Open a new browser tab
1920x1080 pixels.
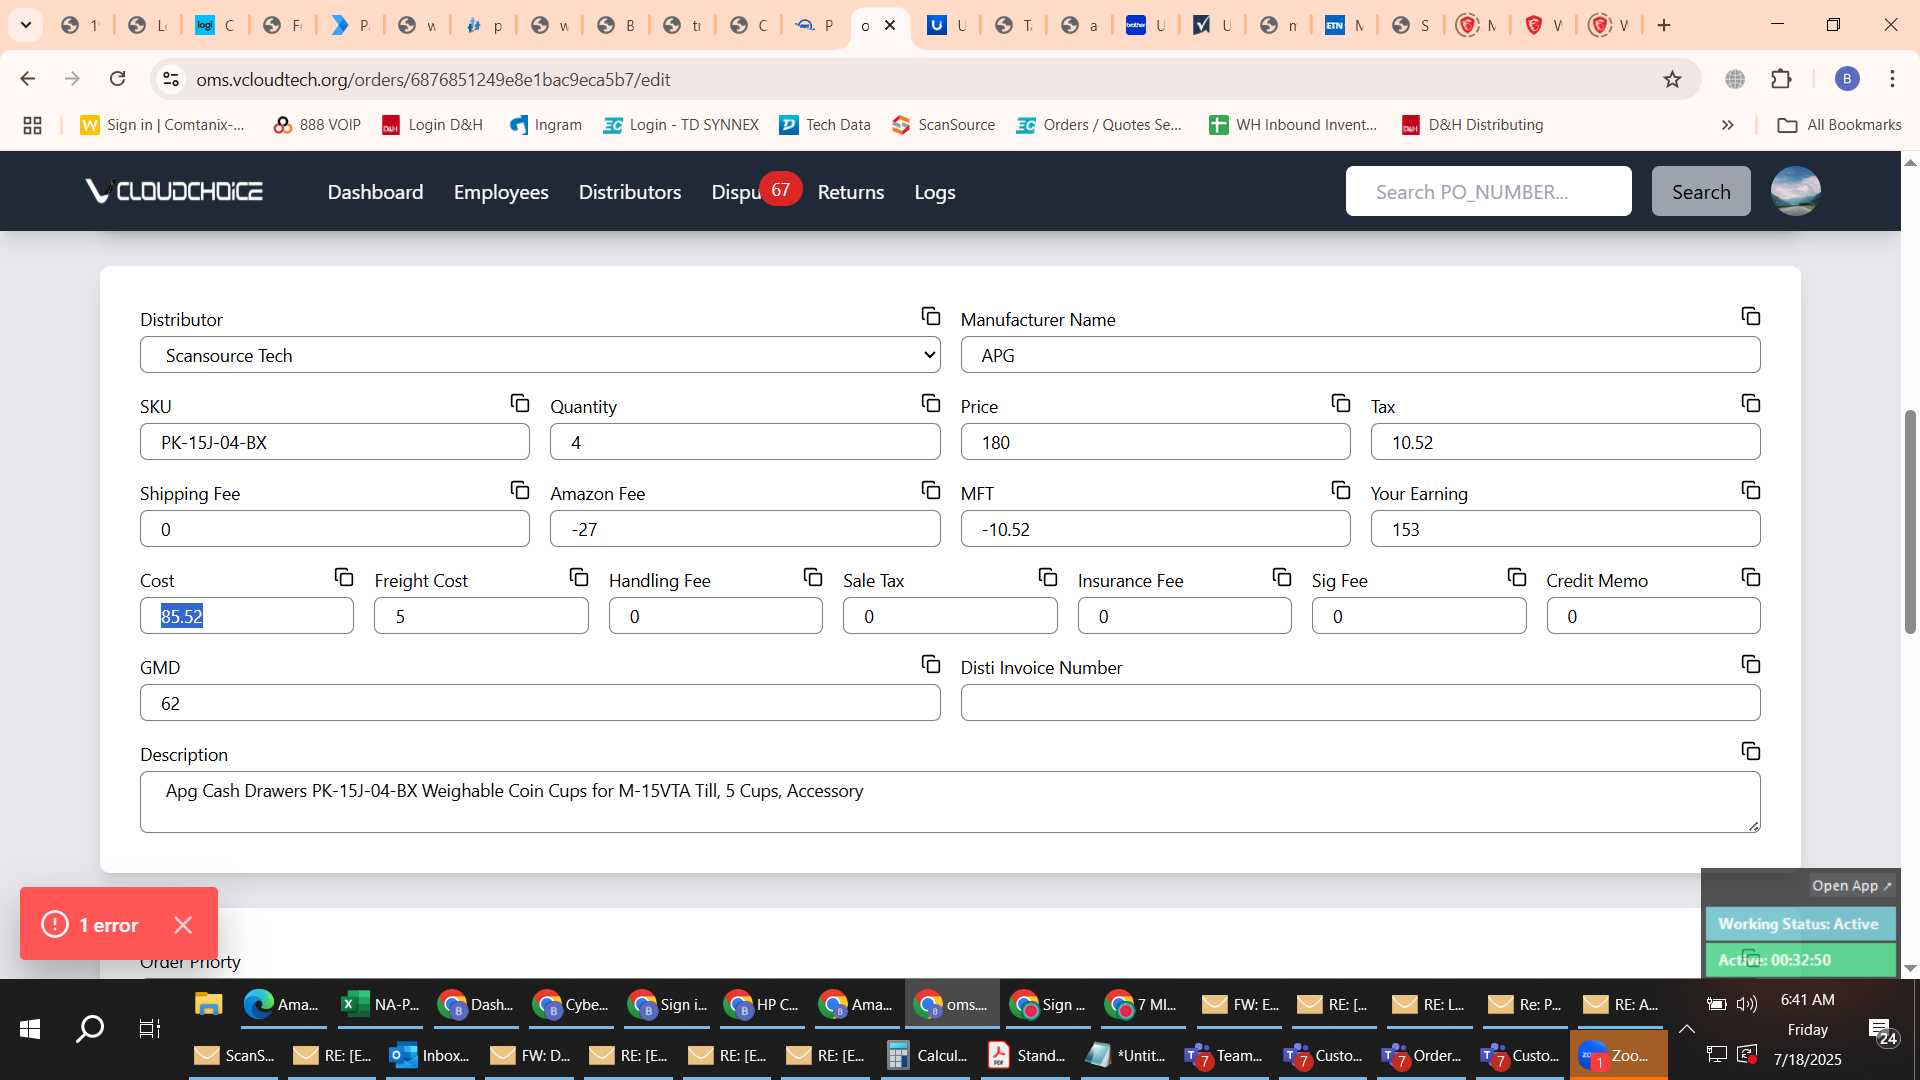pyautogui.click(x=1664, y=25)
